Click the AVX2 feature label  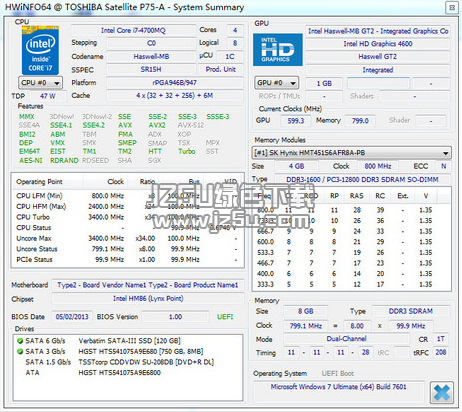[x=157, y=125]
